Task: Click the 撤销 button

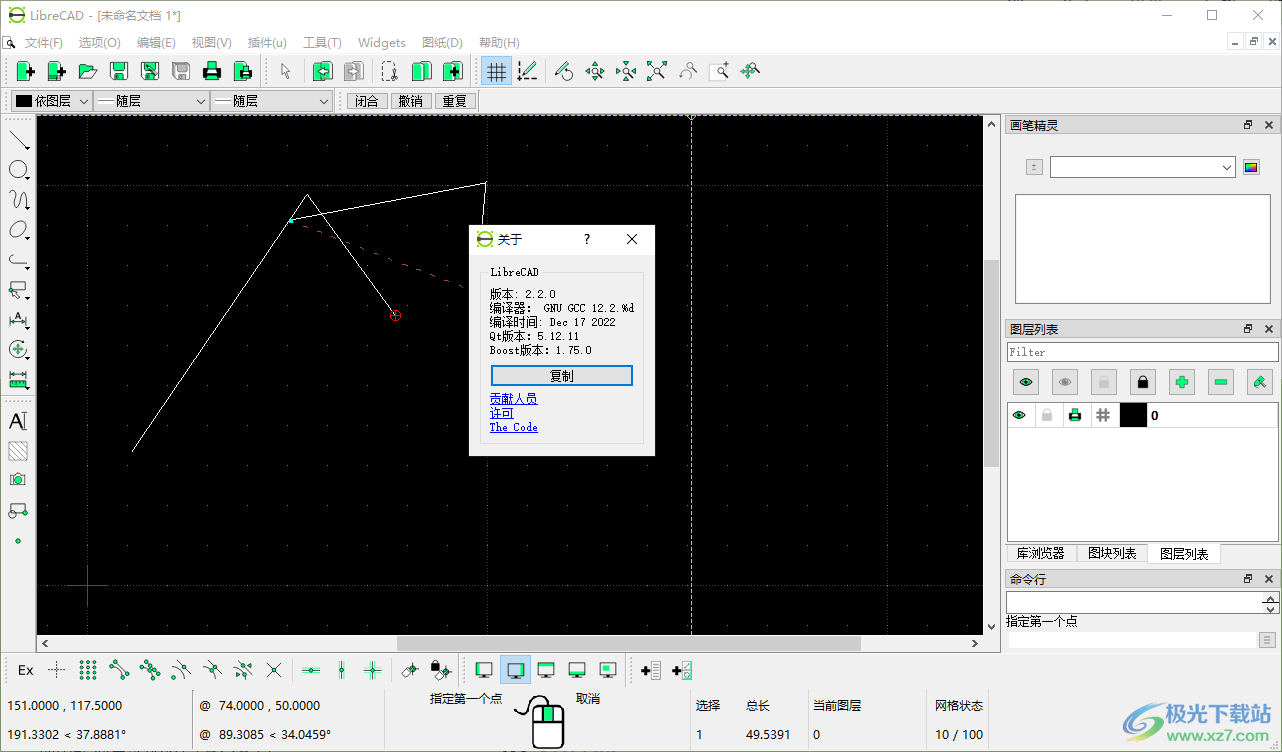Action: click(x=411, y=101)
